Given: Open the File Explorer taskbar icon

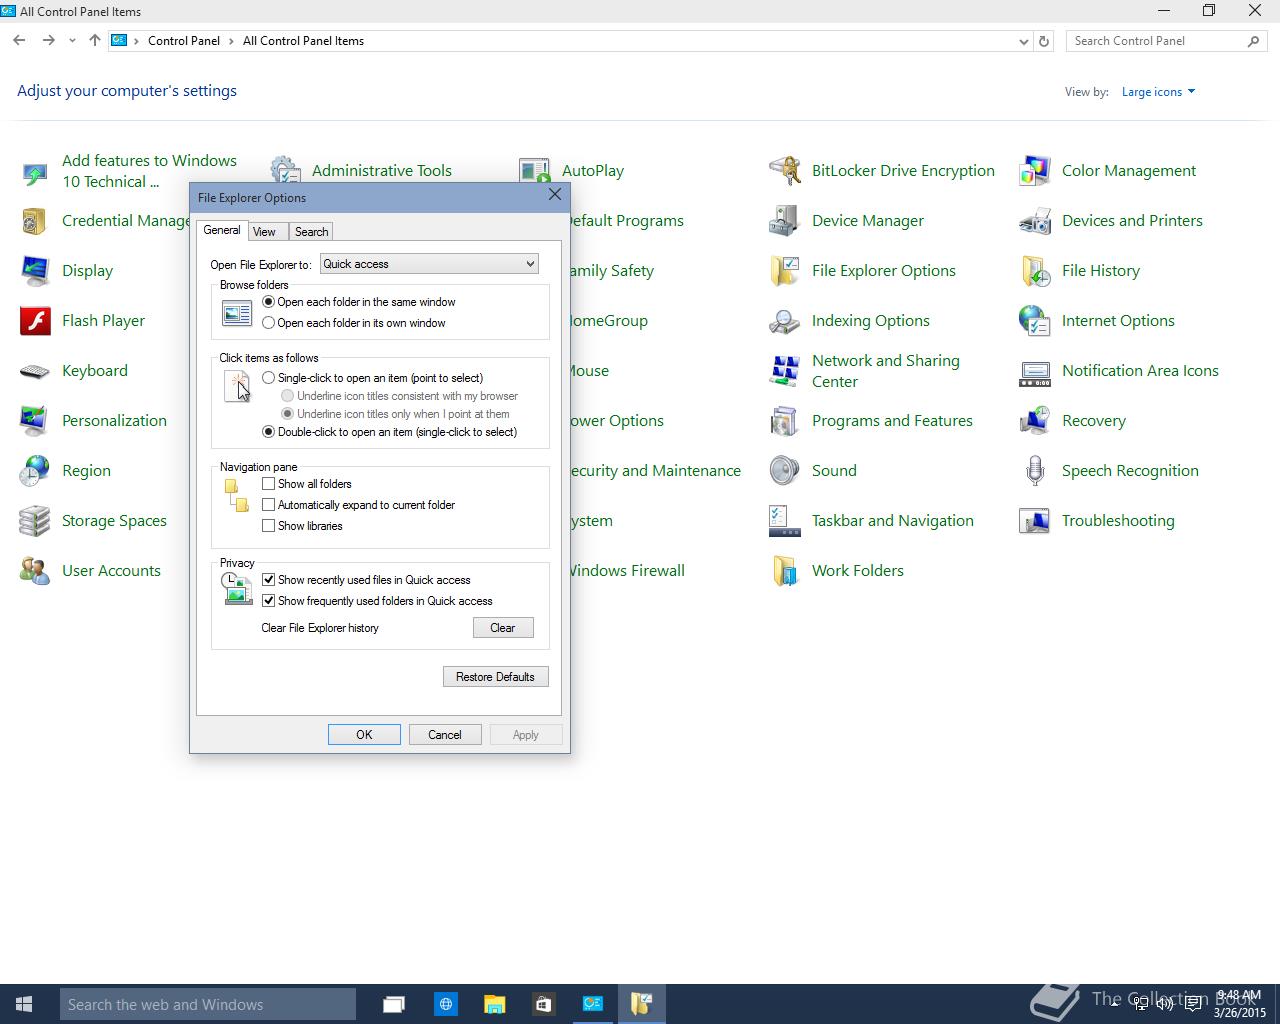Looking at the screenshot, I should pyautogui.click(x=494, y=1004).
